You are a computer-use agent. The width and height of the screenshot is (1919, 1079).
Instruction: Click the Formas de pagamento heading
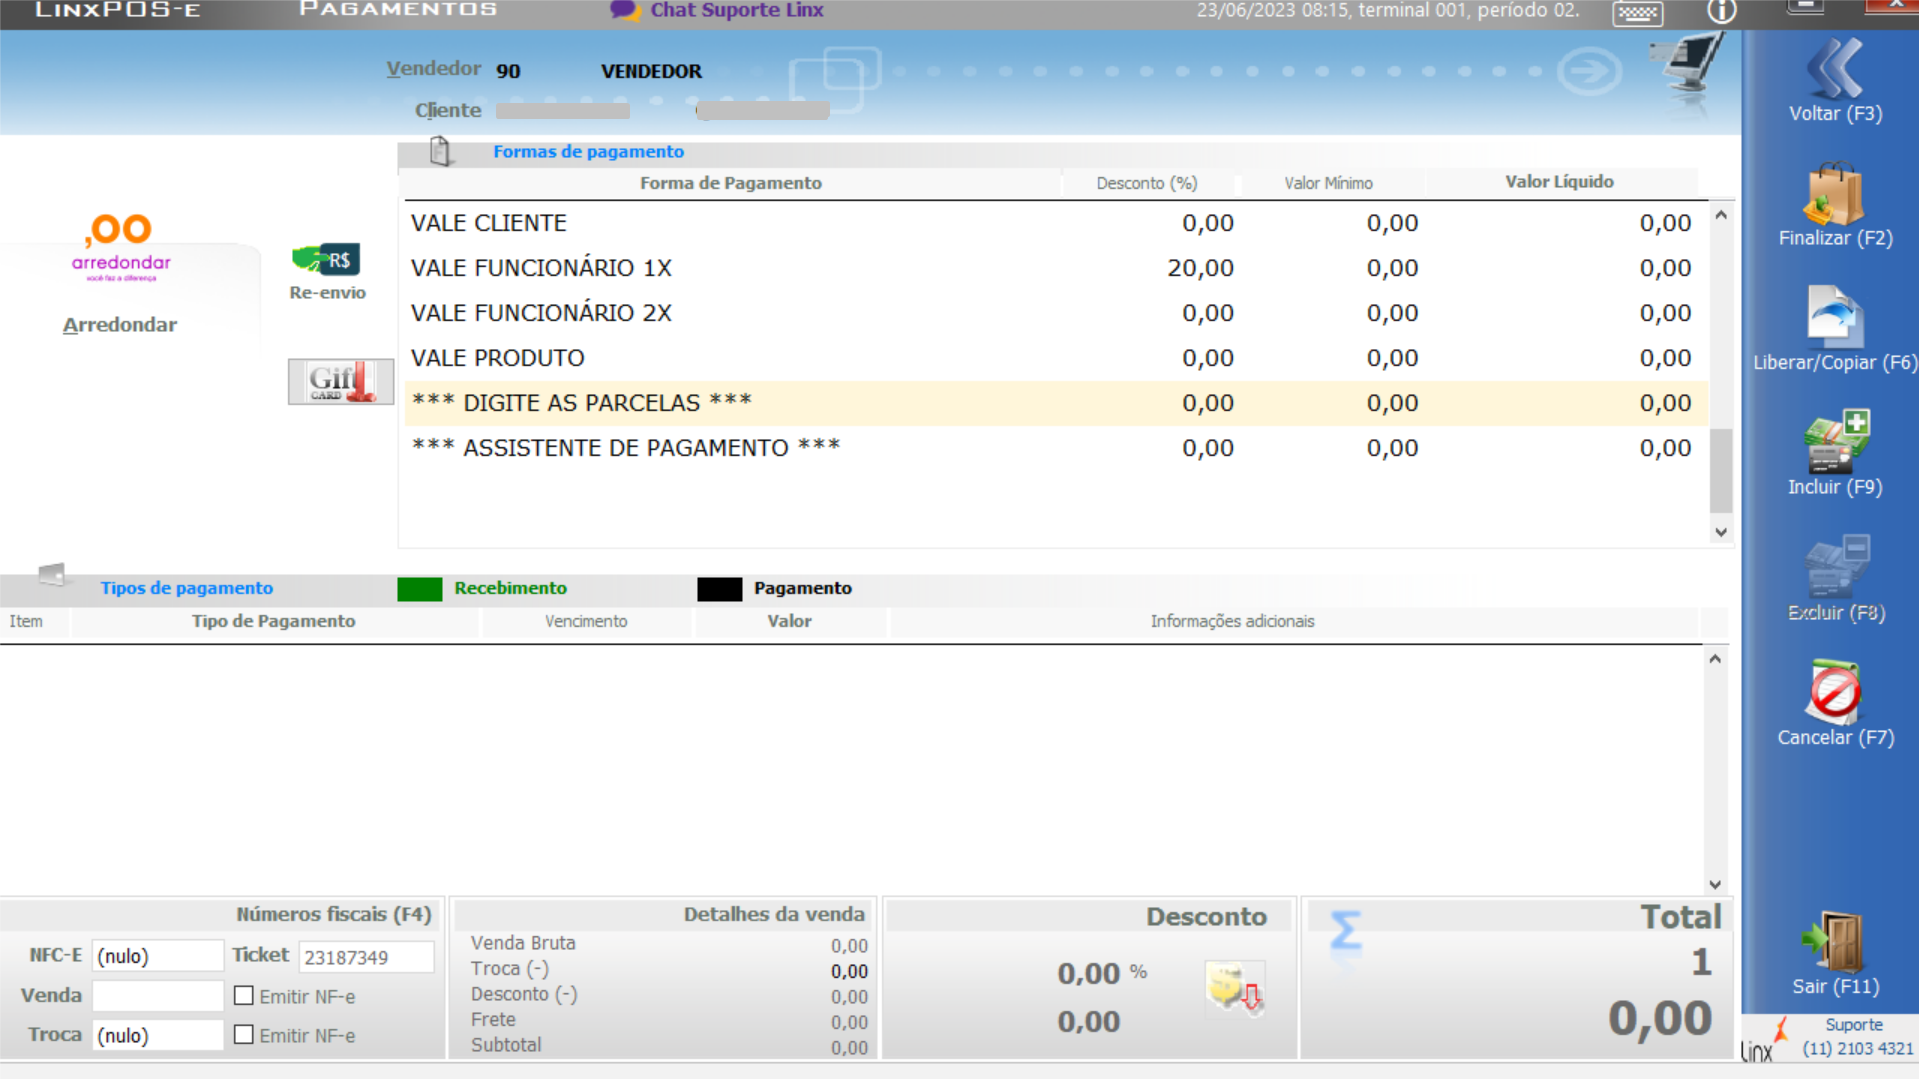pos(588,151)
